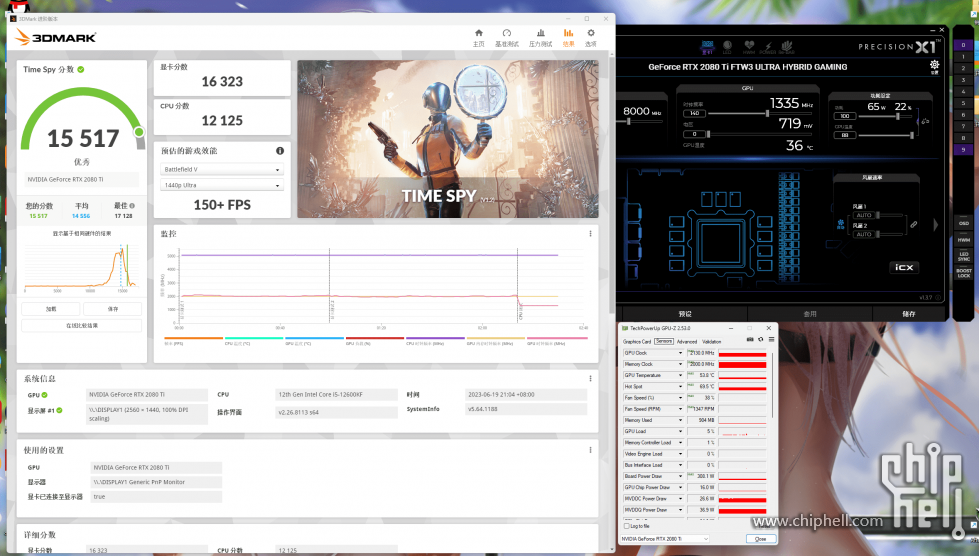
Task: Toggle LED SYNC in Precision X1 sidebar
Action: click(963, 256)
